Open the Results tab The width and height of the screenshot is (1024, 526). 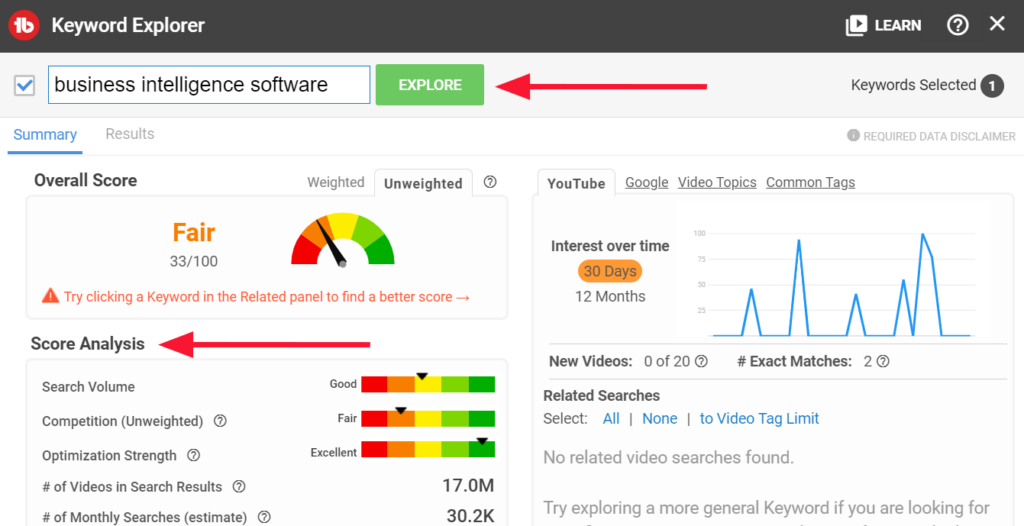coord(130,134)
